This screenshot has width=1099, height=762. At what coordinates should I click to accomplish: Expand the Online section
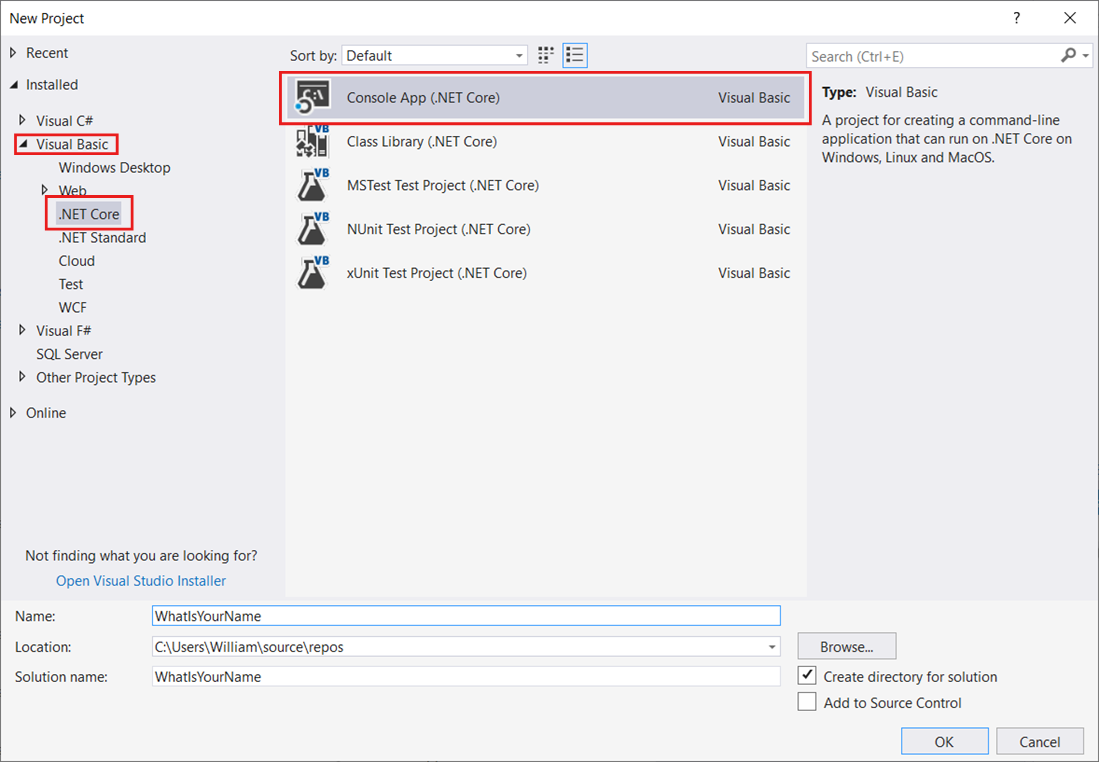13,412
